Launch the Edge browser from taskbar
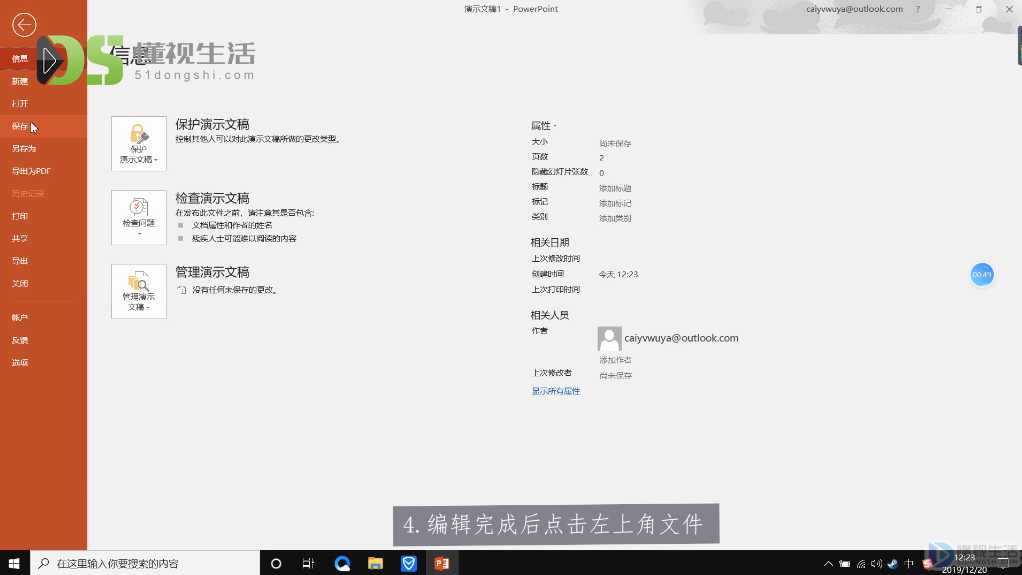Image resolution: width=1022 pixels, height=575 pixels. (x=342, y=563)
